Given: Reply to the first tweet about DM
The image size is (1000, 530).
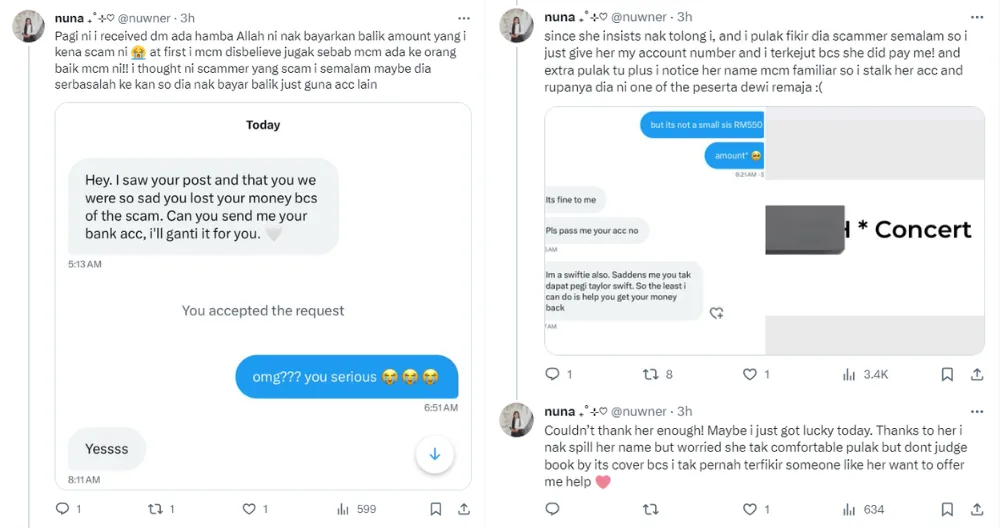Looking at the screenshot, I should coord(62,509).
